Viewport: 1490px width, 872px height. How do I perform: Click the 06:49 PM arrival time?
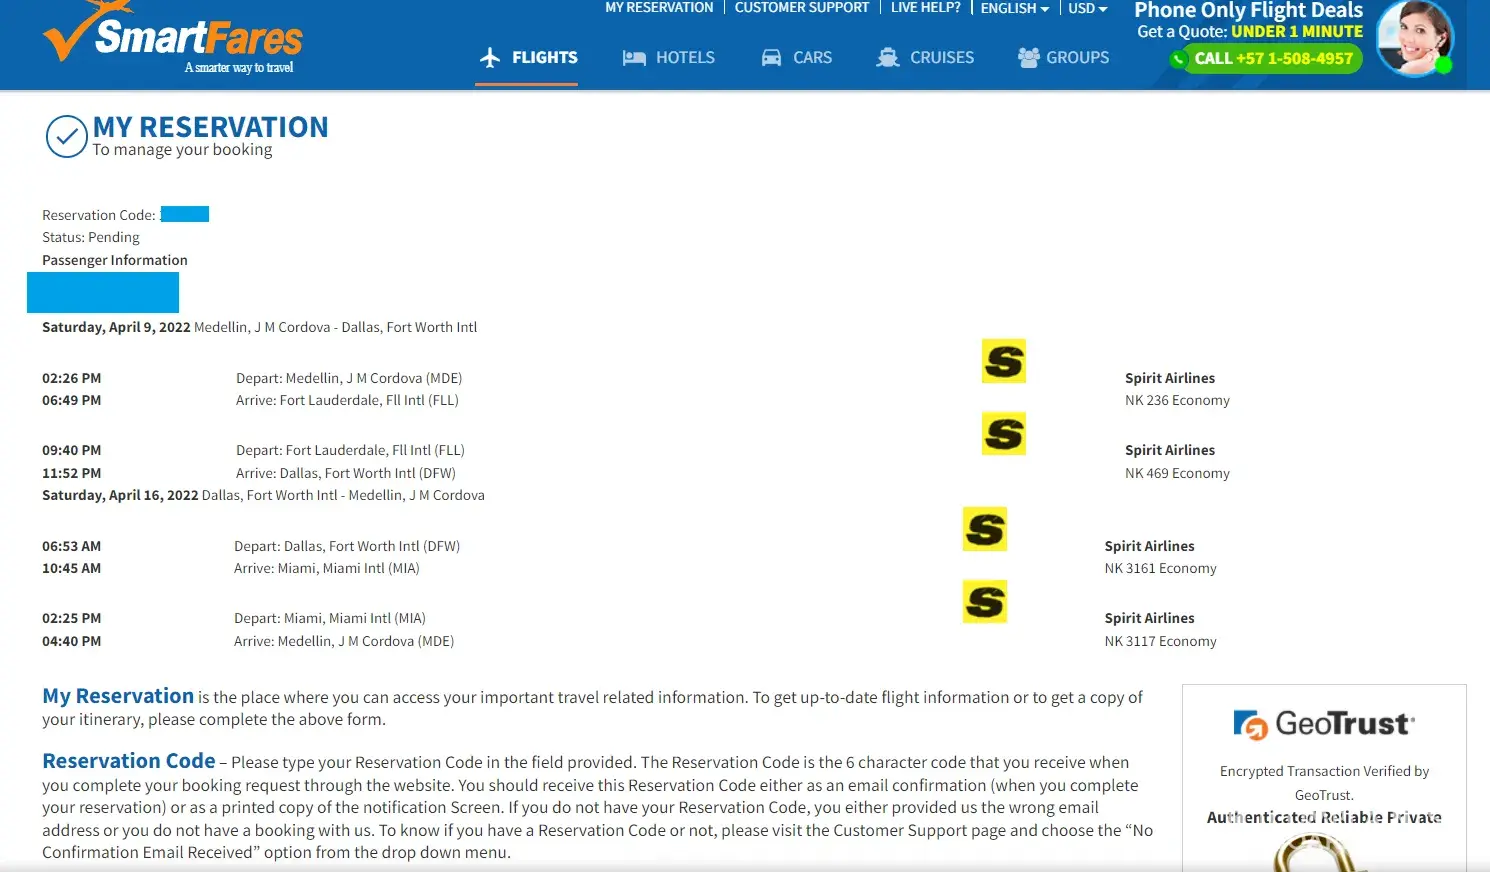tap(72, 400)
